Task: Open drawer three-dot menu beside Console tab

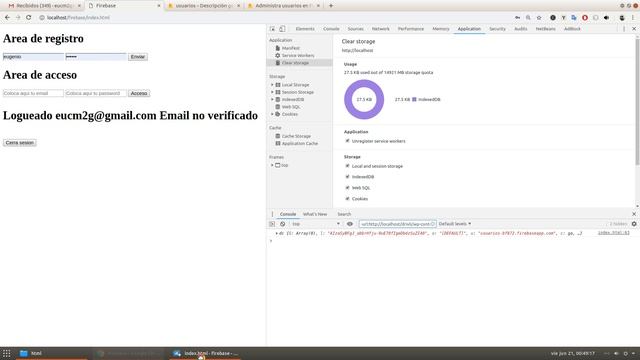Action: click(x=273, y=214)
